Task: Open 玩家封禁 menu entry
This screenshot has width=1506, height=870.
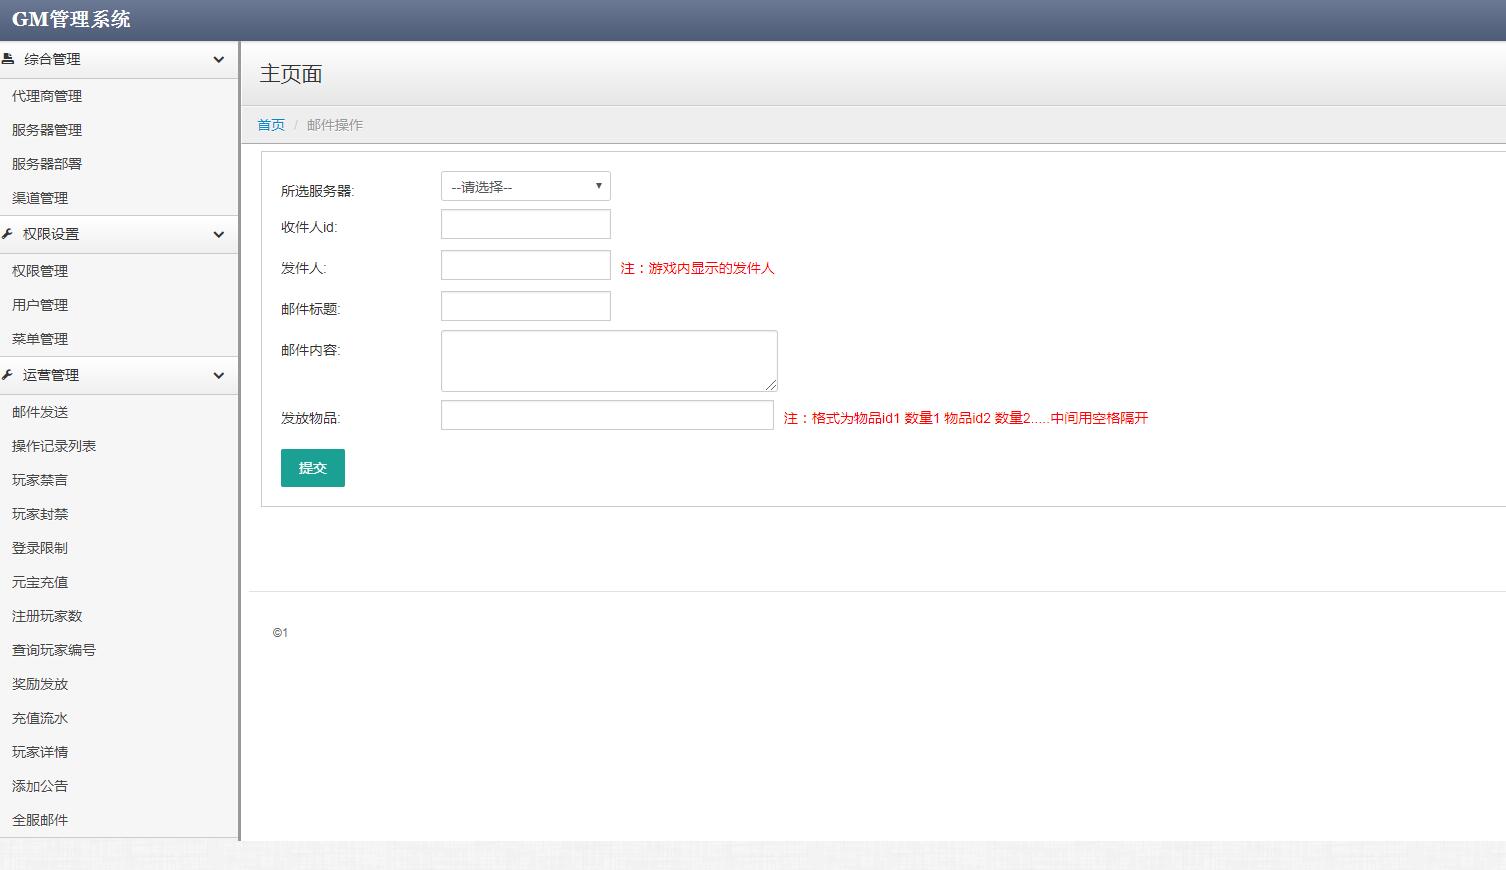Action: pyautogui.click(x=40, y=514)
